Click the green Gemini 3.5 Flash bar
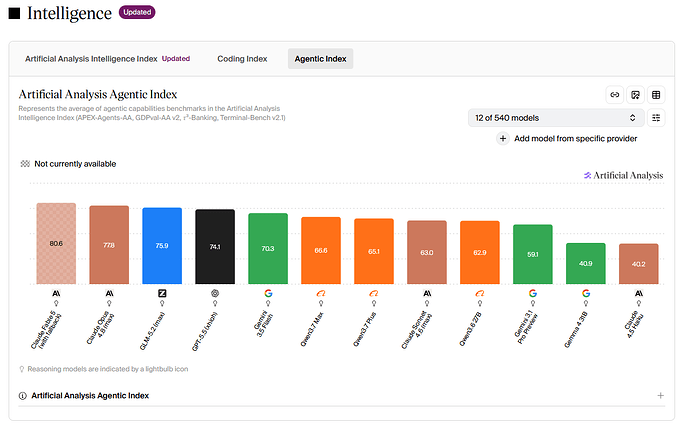Viewport: 690px width, 423px height. tap(268, 249)
